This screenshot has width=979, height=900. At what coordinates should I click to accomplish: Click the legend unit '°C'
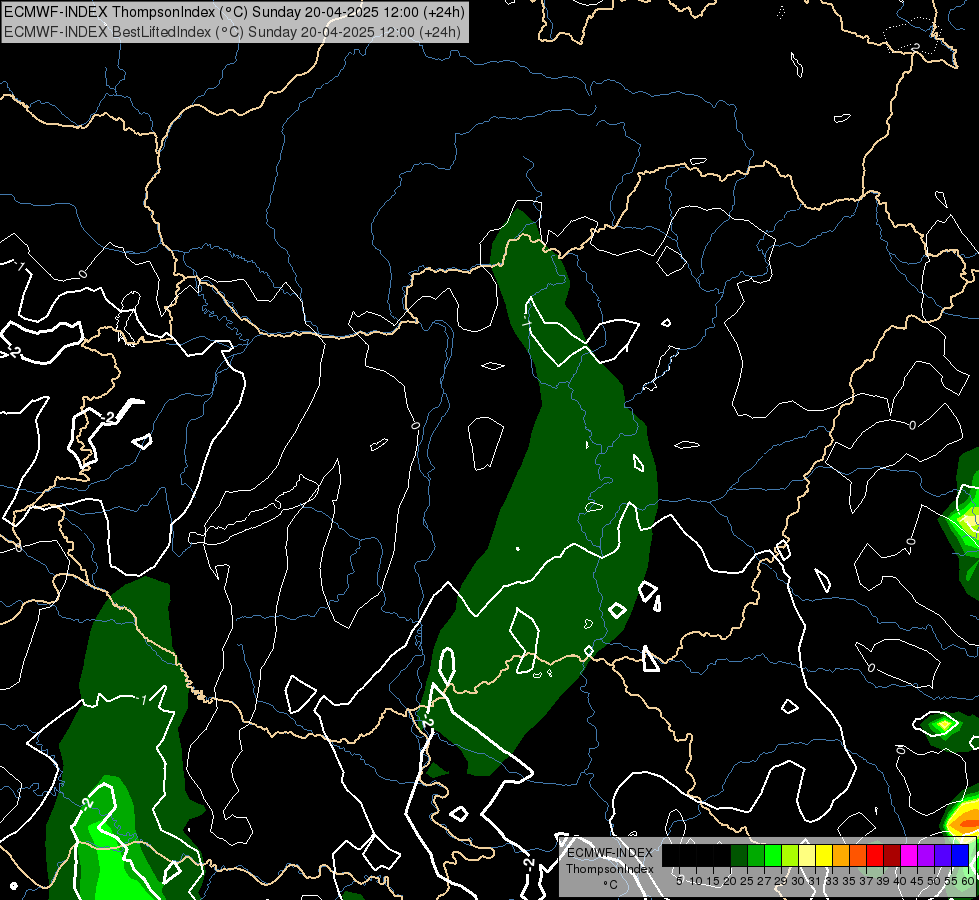(x=611, y=884)
